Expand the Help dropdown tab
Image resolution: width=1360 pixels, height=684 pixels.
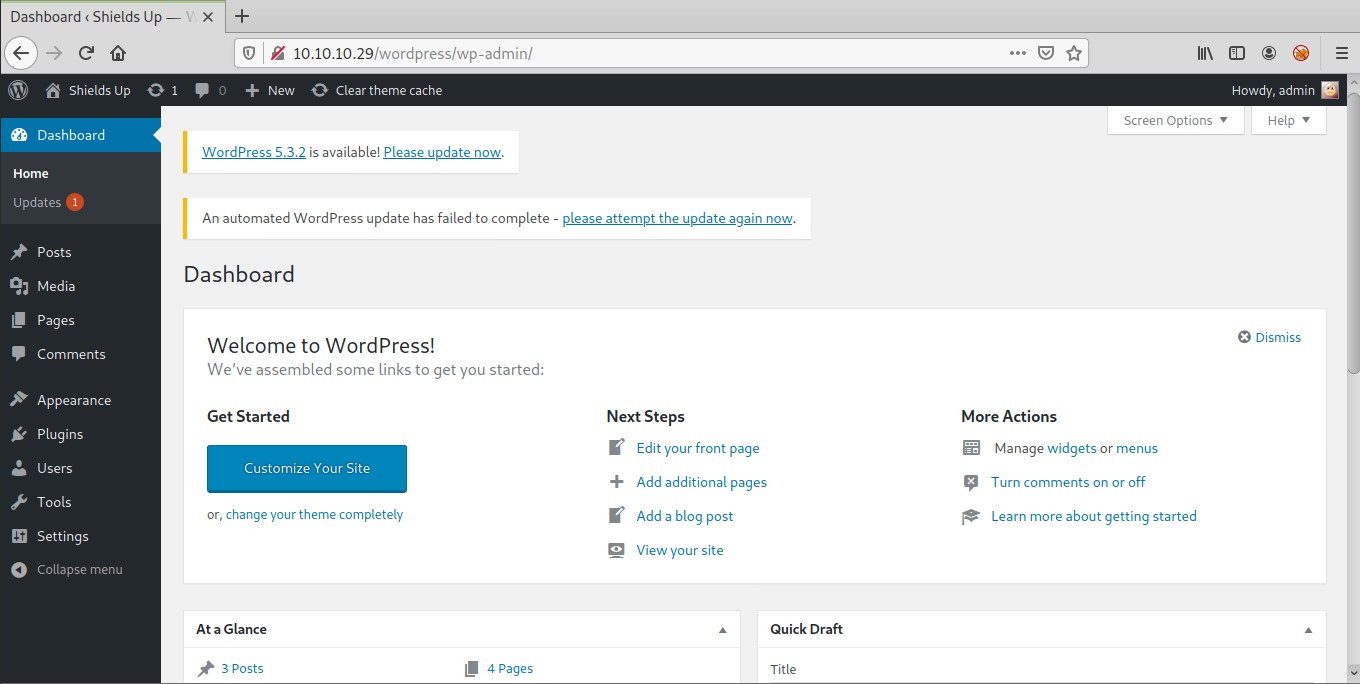pos(1288,120)
